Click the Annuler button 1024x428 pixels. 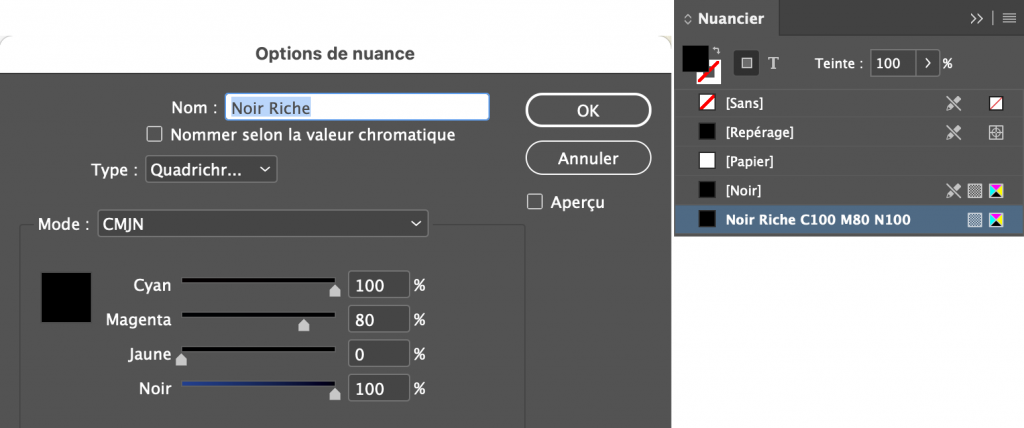coord(588,158)
